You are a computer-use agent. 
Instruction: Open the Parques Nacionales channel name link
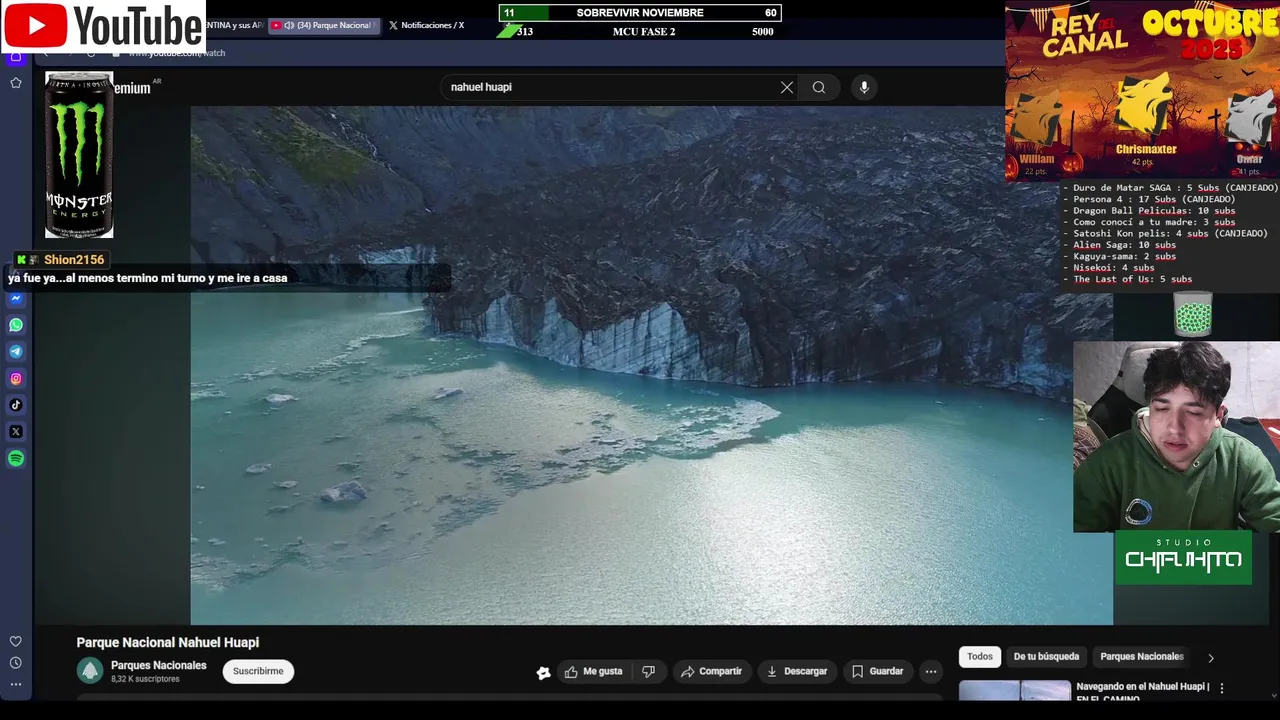click(x=158, y=665)
